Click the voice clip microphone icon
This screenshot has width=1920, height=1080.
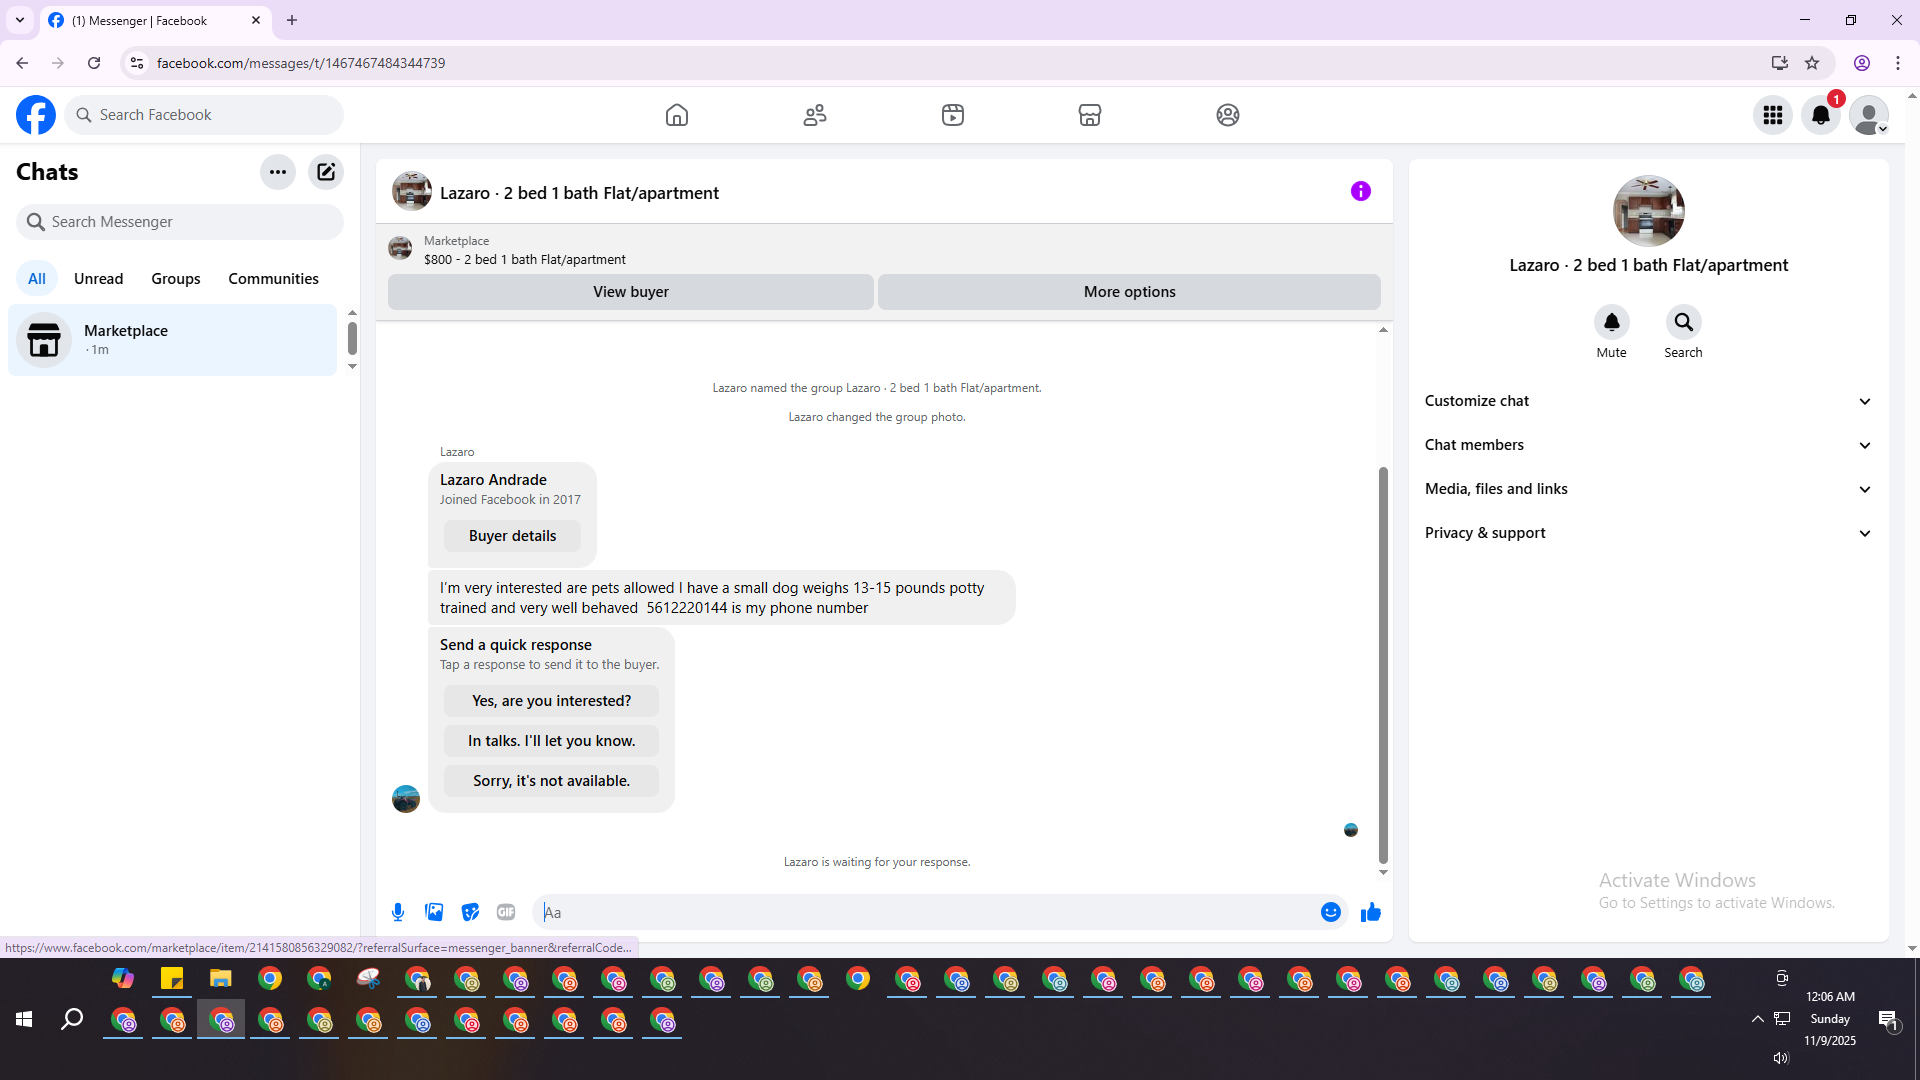tap(398, 912)
